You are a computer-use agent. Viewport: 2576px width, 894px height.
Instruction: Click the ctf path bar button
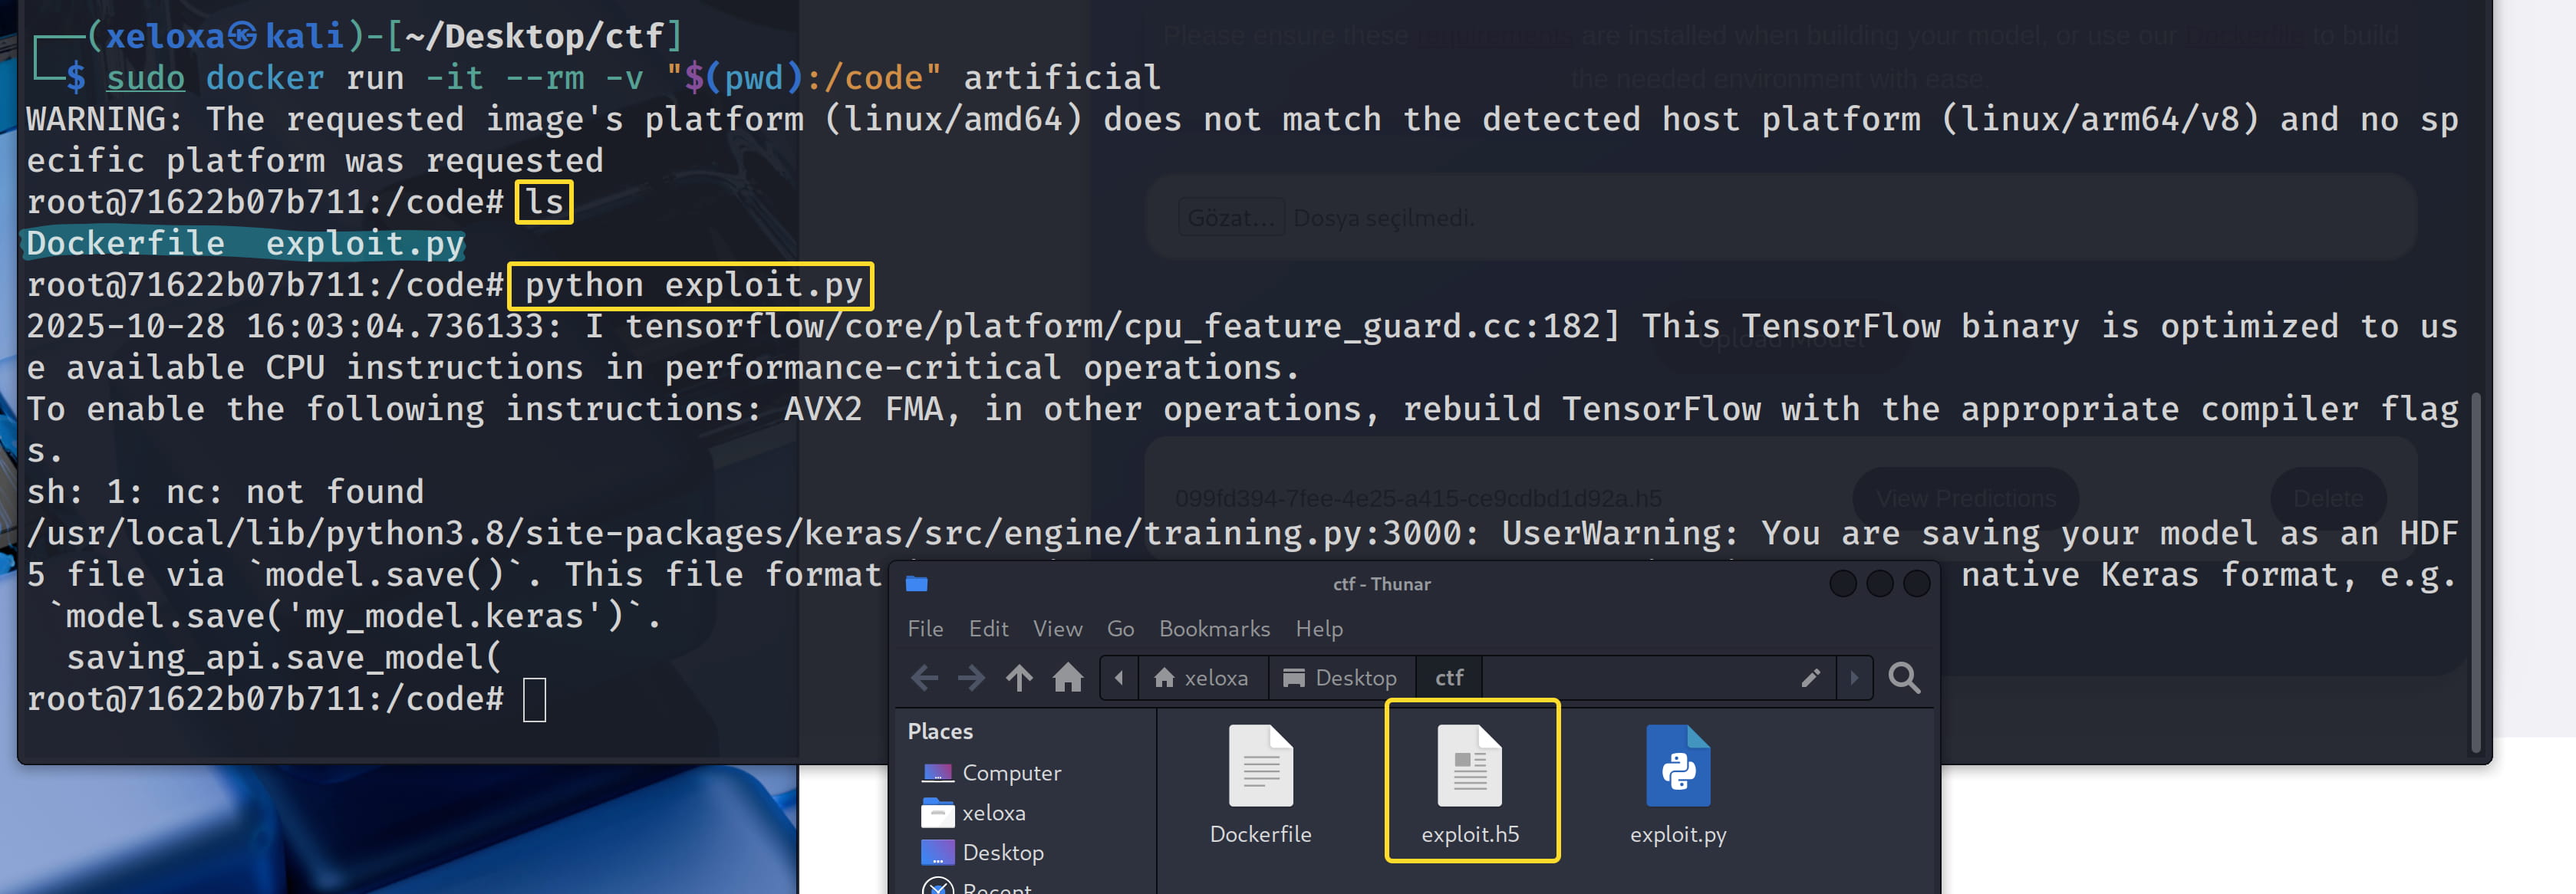1449,678
